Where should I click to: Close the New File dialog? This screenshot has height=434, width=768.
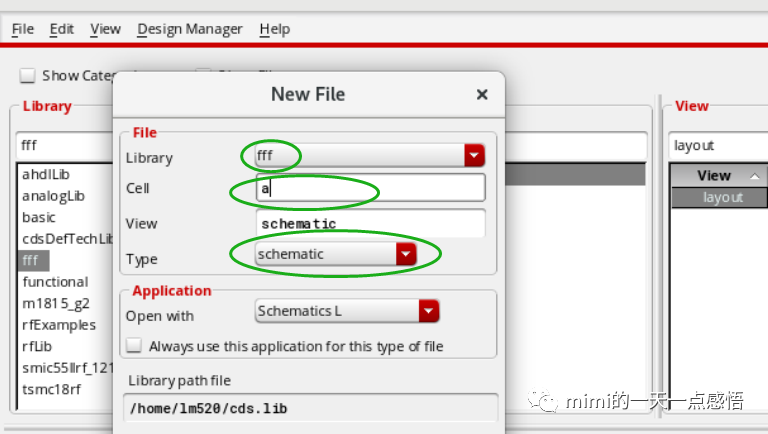point(482,94)
